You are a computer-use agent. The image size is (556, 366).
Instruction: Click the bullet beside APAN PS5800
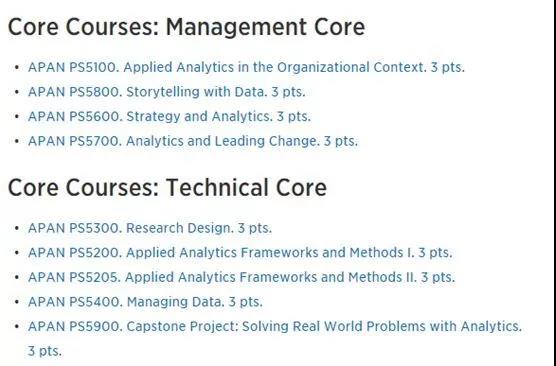point(17,92)
